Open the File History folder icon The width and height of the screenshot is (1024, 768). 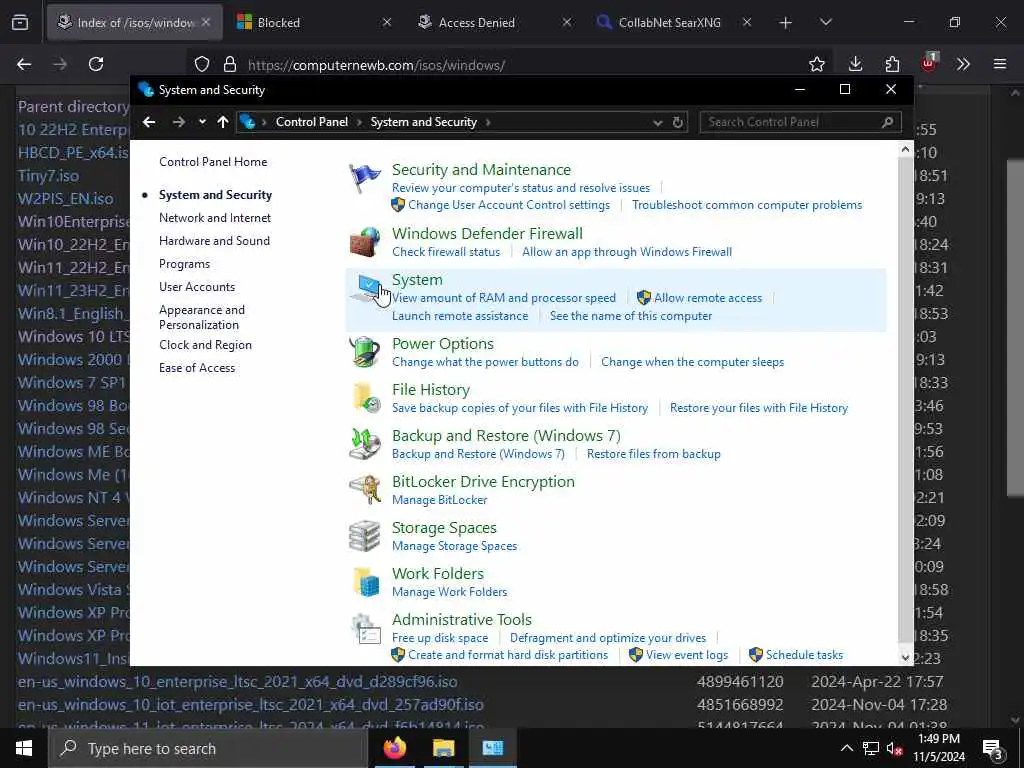364,398
